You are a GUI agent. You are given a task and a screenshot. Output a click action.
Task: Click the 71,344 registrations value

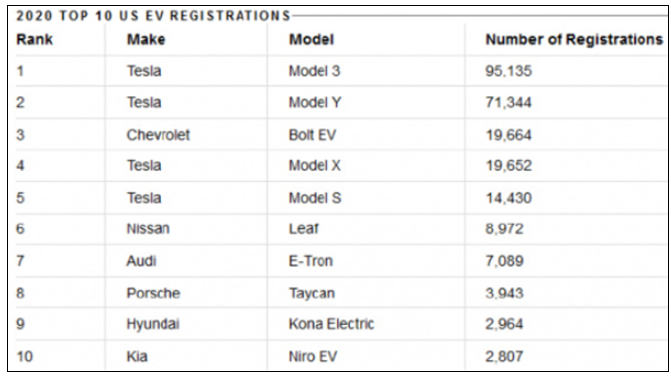tap(508, 103)
